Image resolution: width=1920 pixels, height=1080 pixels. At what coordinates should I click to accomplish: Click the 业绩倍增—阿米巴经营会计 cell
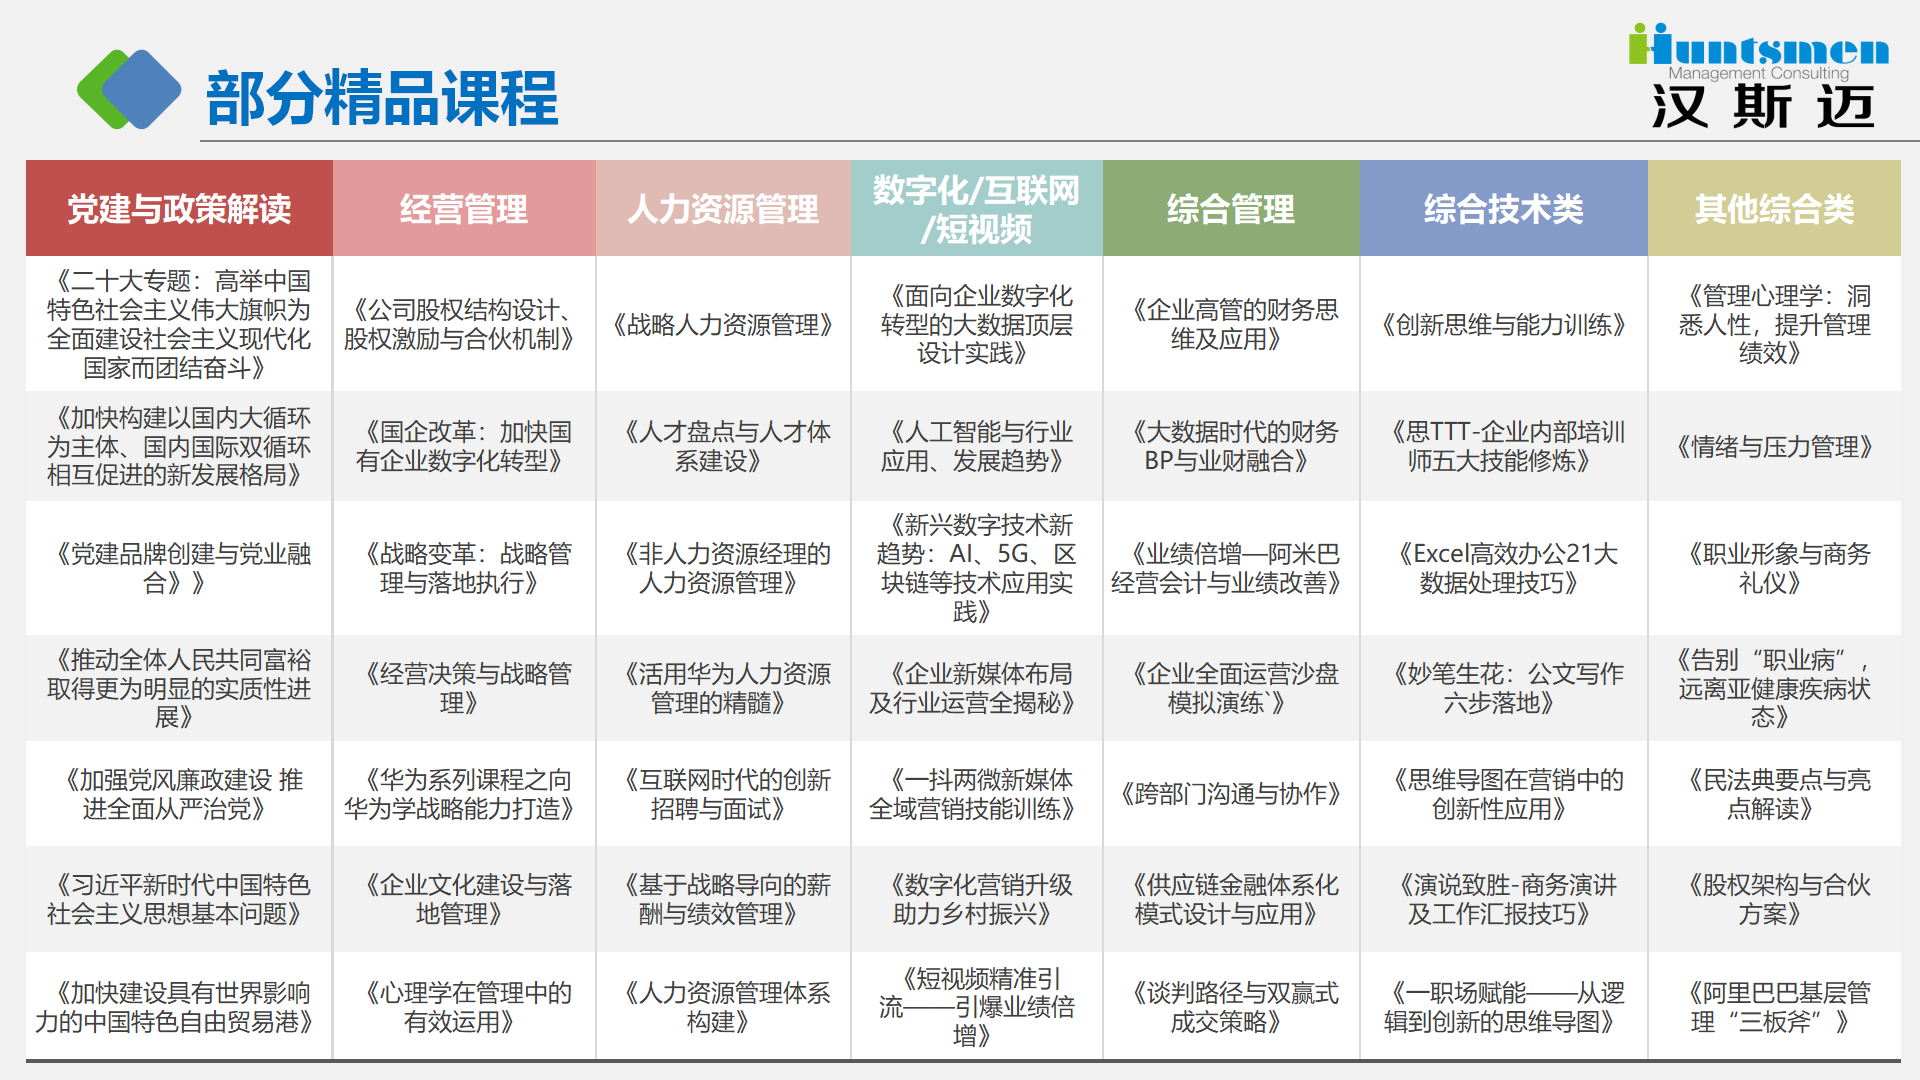point(1231,568)
